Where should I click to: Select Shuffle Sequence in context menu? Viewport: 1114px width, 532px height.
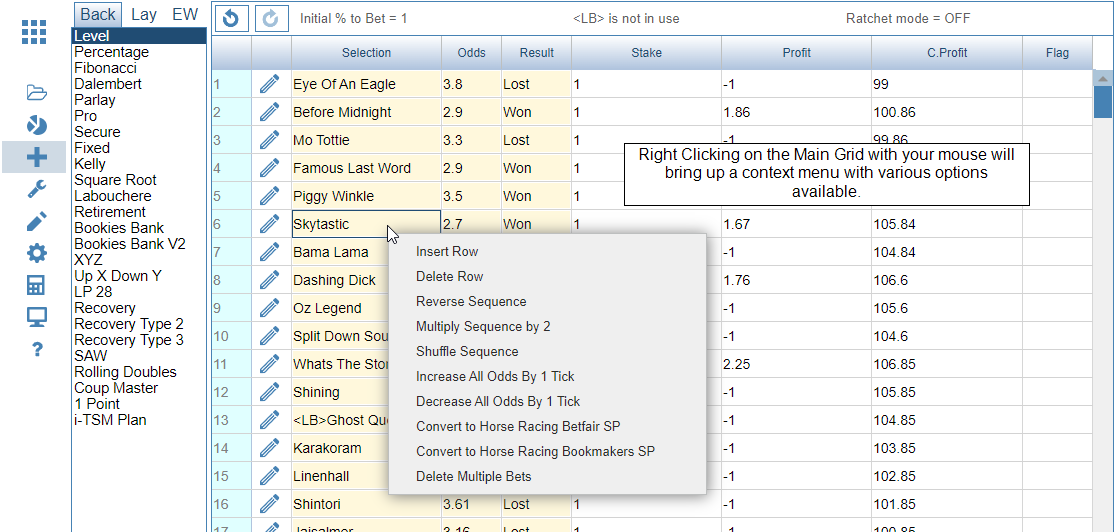467,351
